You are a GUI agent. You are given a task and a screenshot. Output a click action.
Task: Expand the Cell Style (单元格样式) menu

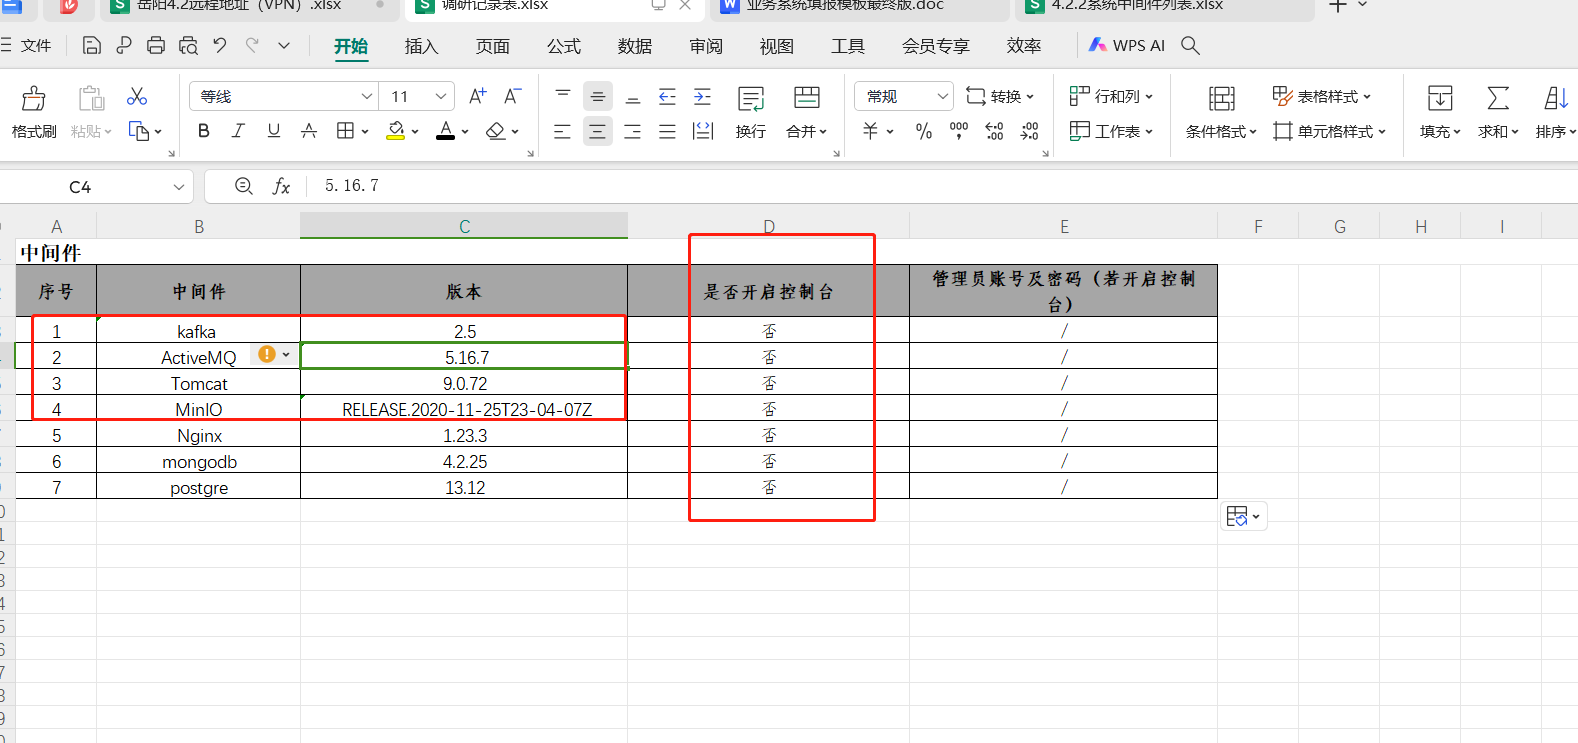pyautogui.click(x=1329, y=131)
